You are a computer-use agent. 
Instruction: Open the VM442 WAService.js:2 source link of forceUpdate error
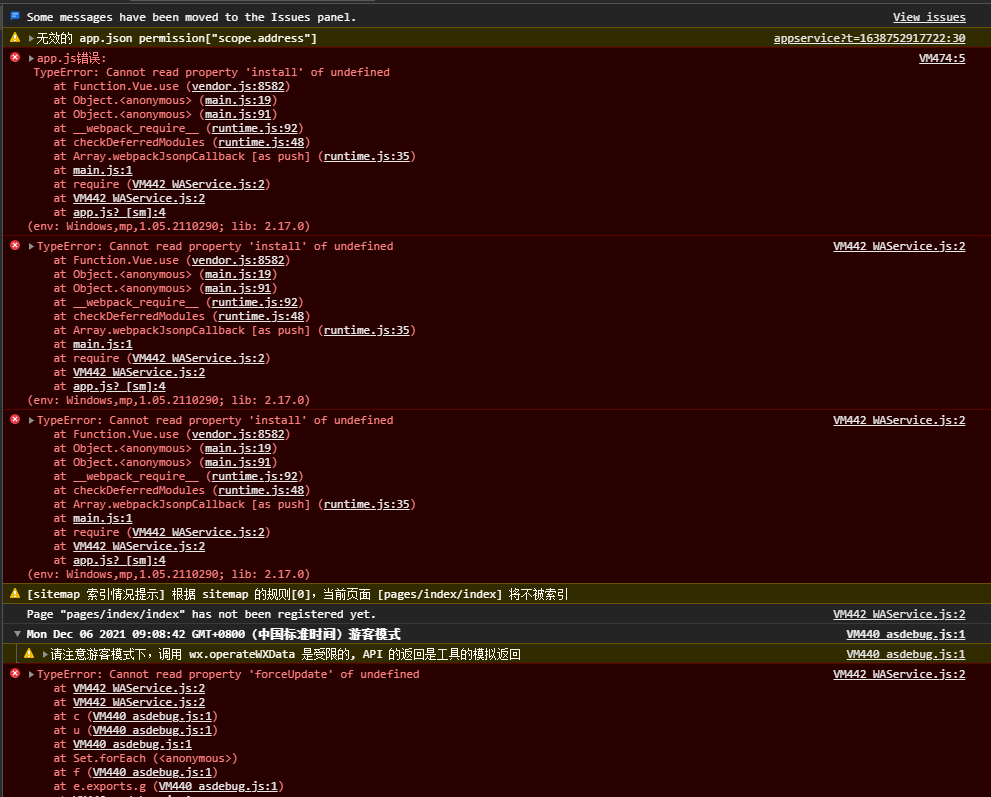pos(899,674)
